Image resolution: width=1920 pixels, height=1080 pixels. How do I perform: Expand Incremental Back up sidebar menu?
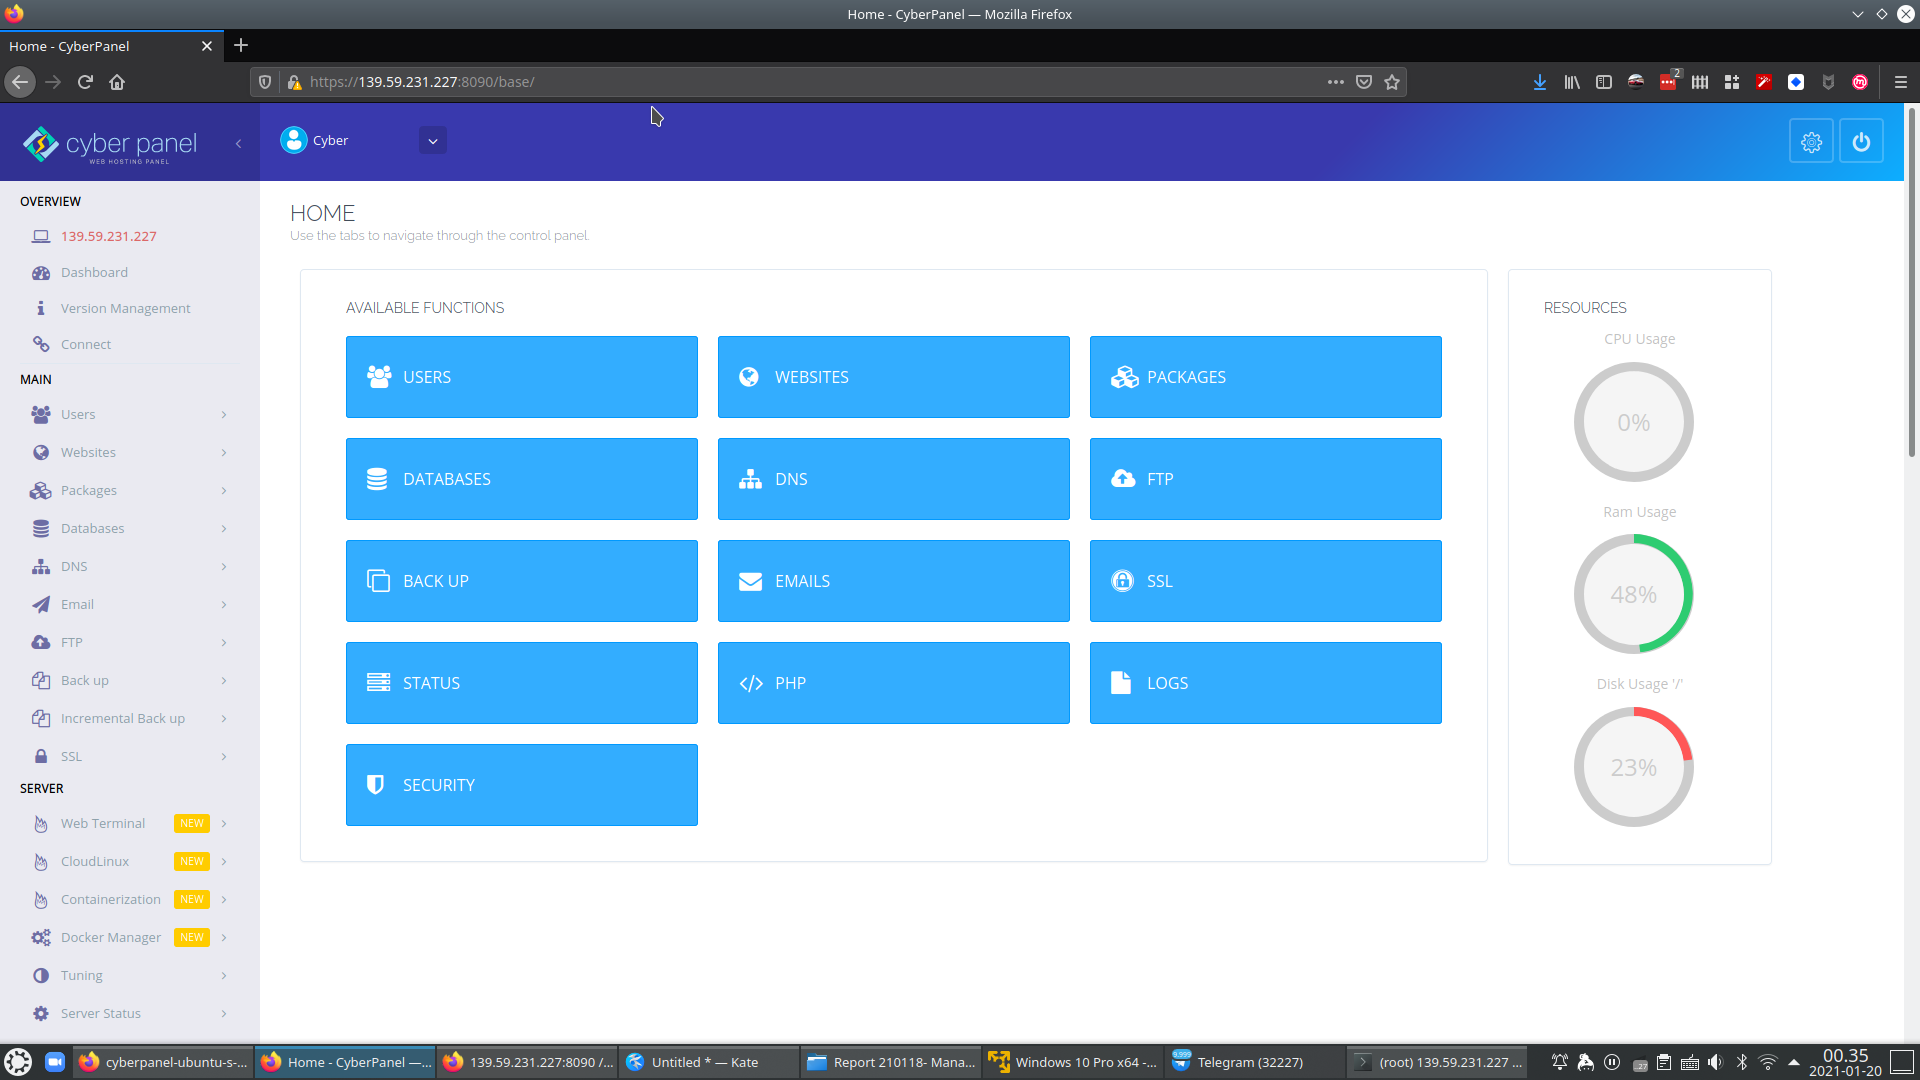click(130, 718)
